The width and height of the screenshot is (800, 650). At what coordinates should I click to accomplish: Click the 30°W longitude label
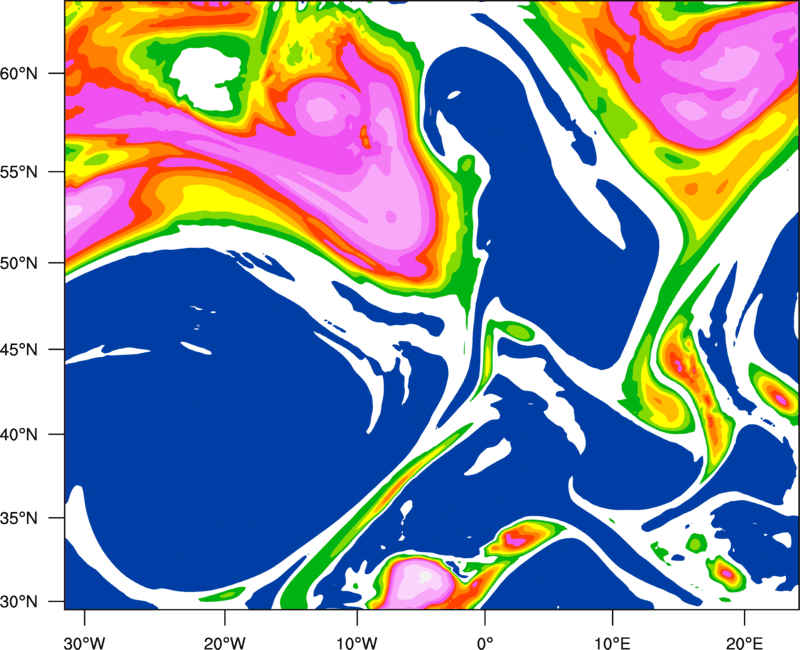click(84, 643)
